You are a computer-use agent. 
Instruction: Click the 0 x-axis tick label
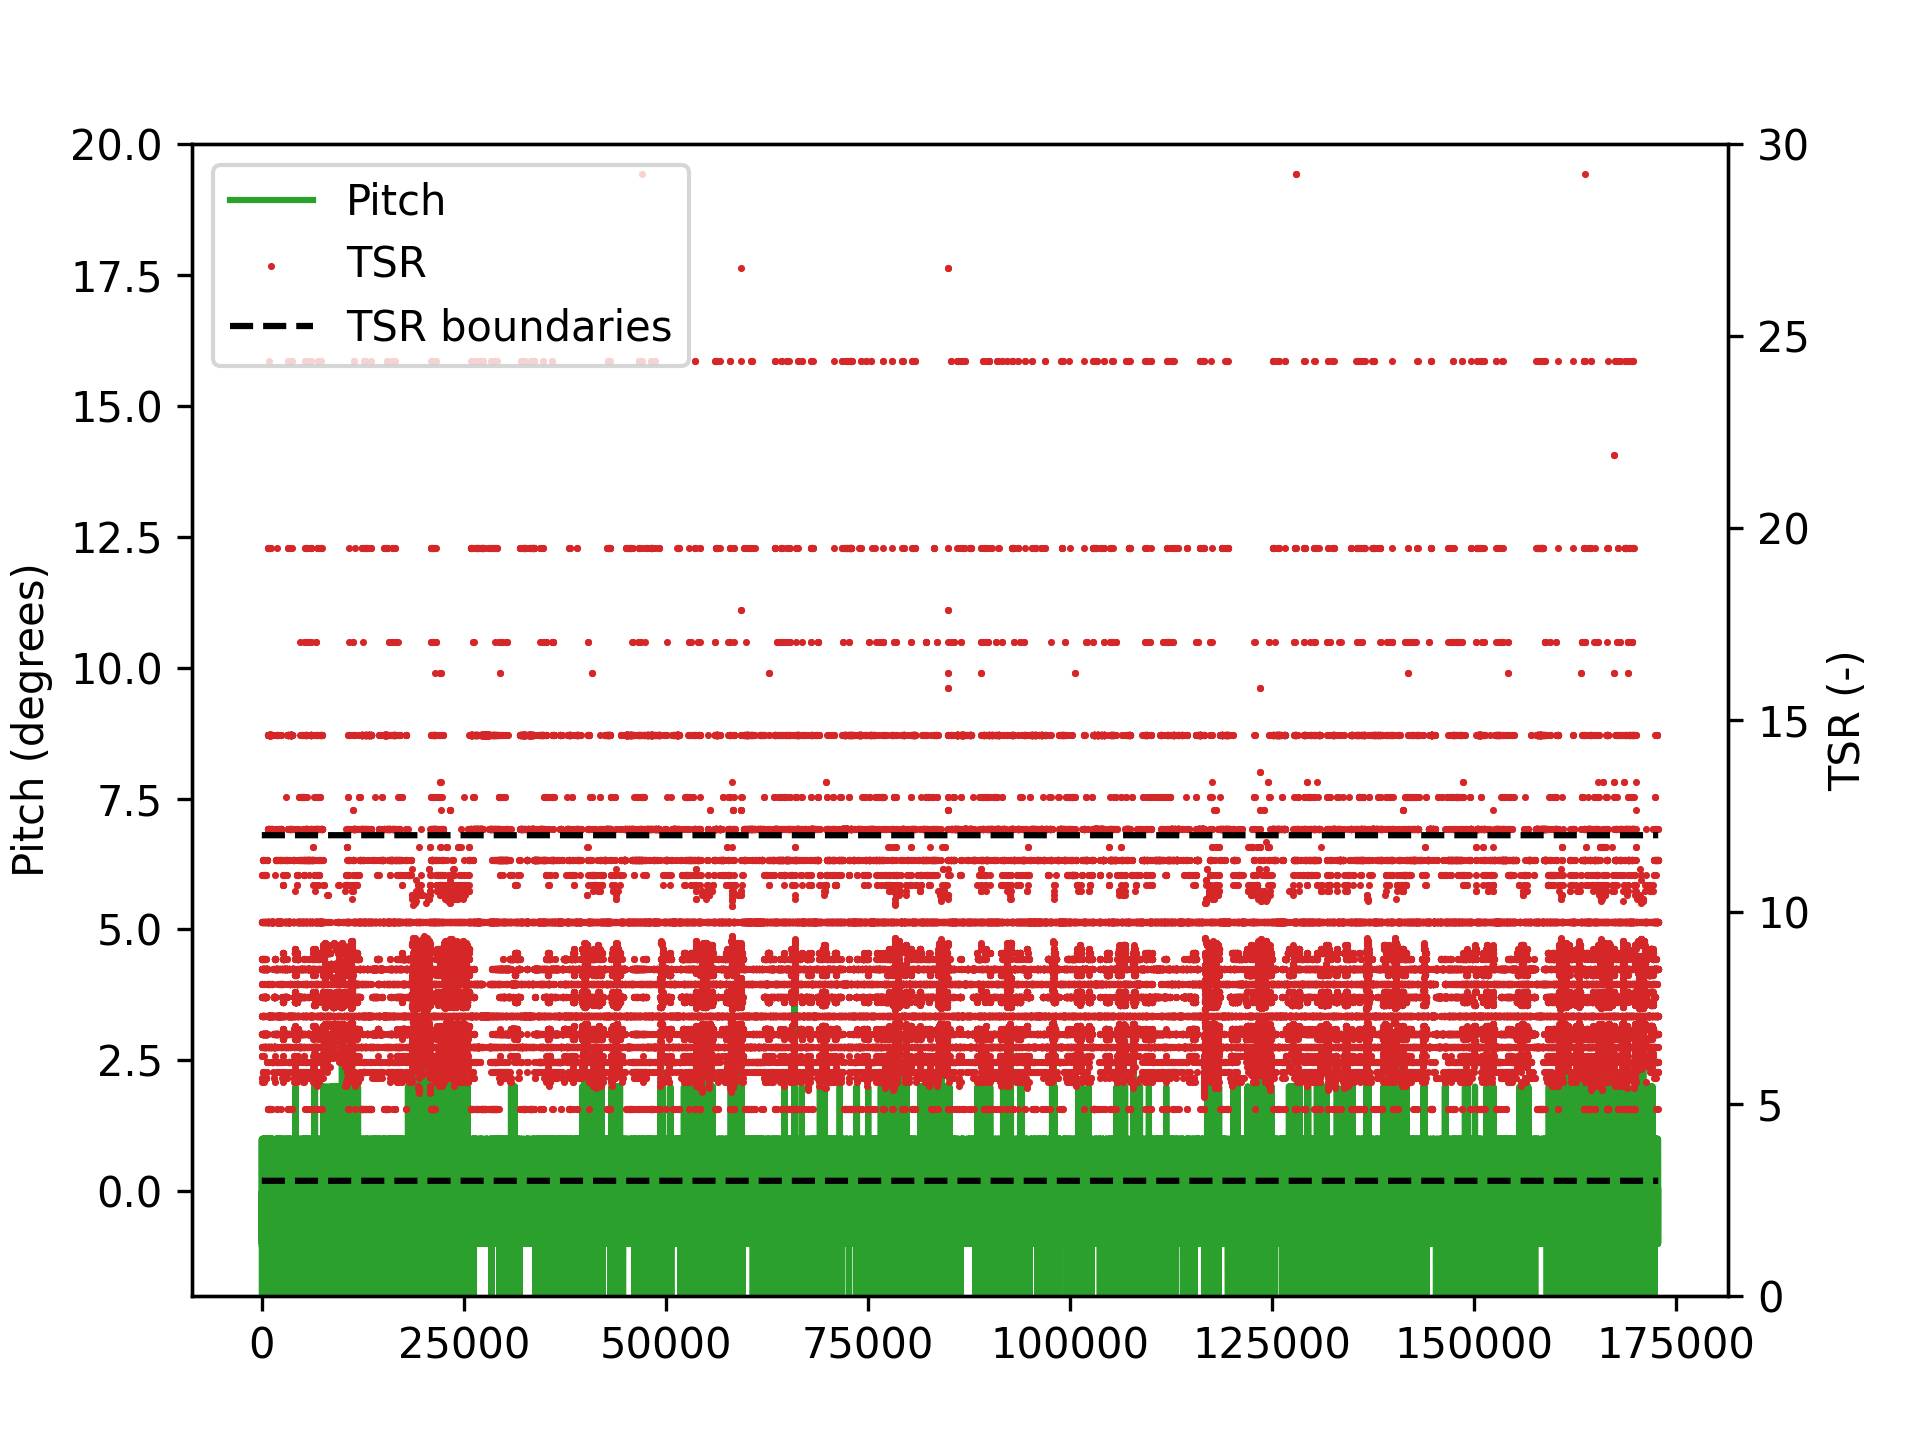point(262,1344)
